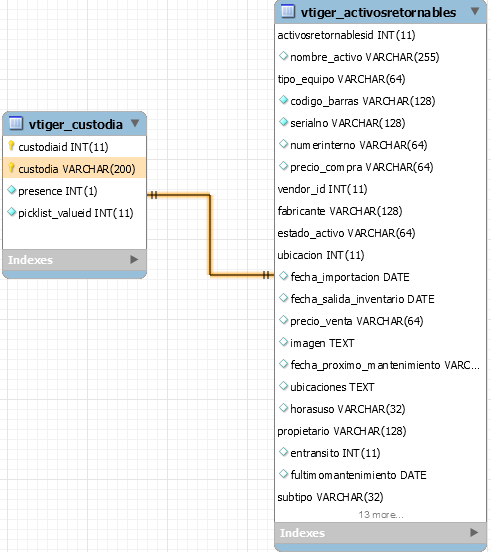Click the vtiger_custodia table icon

(x=15, y=123)
